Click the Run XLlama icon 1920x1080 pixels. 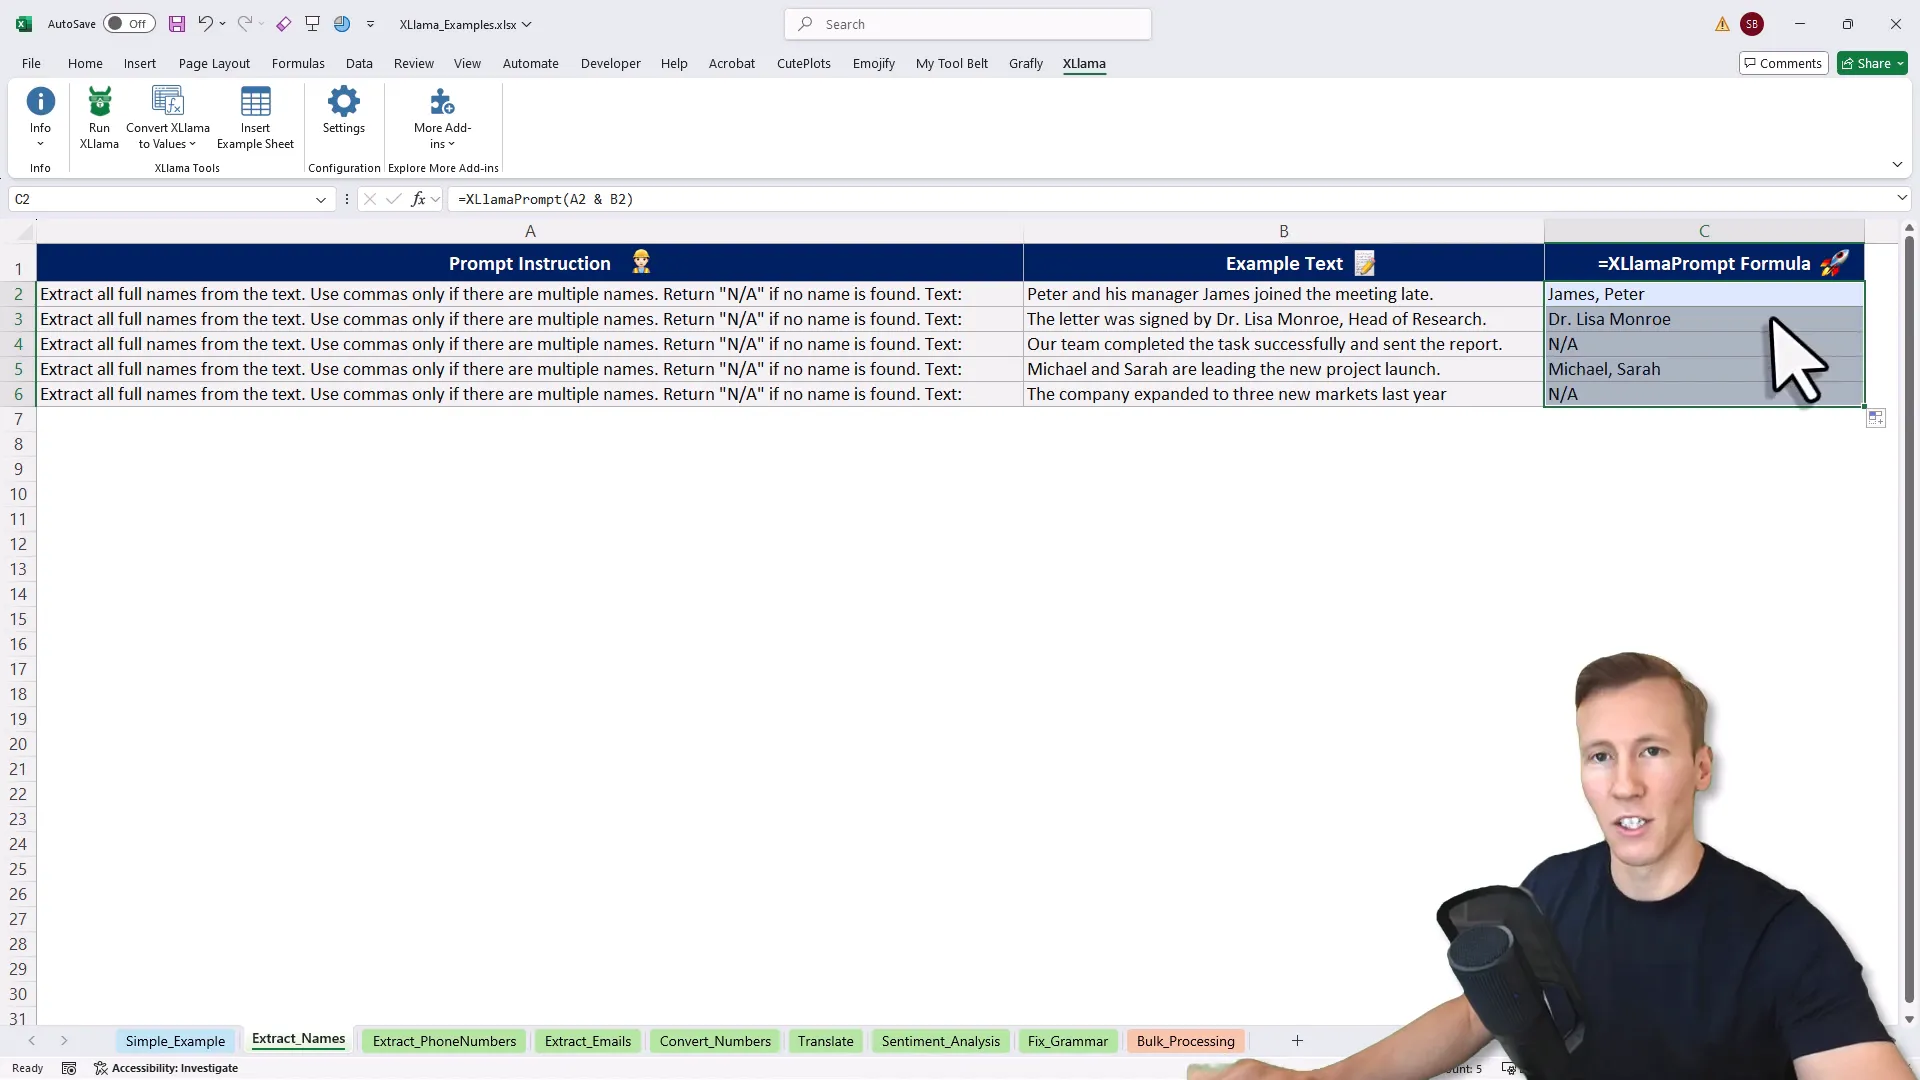tap(99, 102)
